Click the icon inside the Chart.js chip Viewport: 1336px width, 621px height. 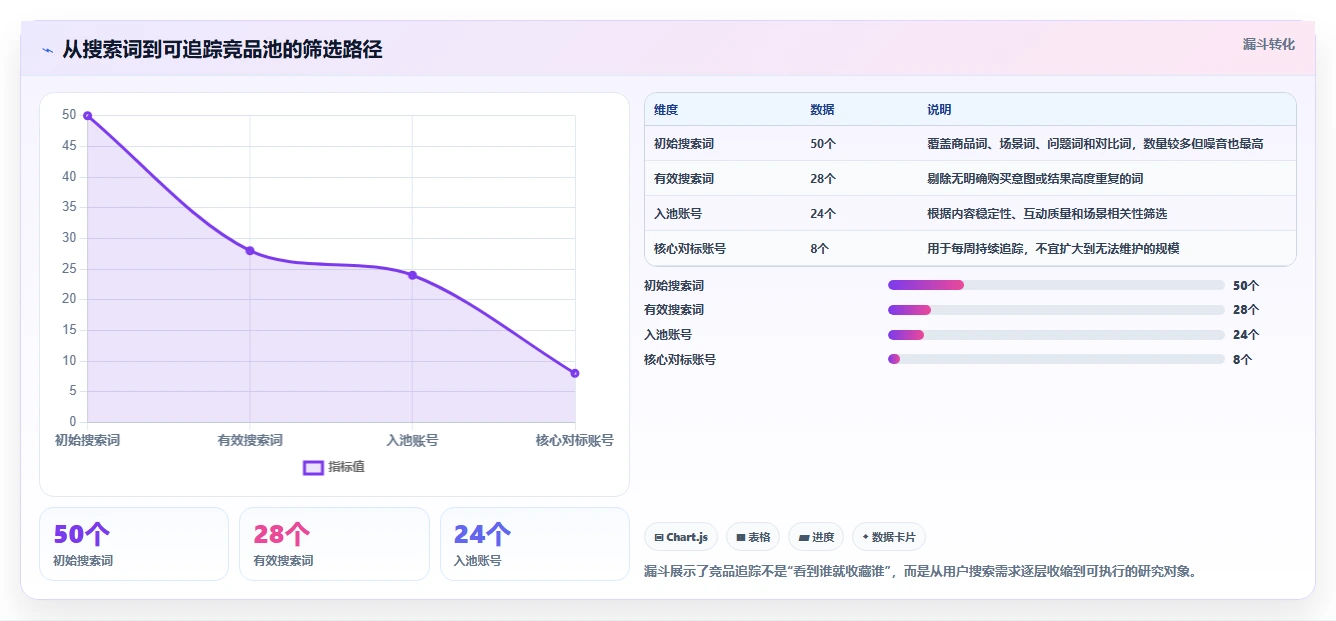coord(659,537)
